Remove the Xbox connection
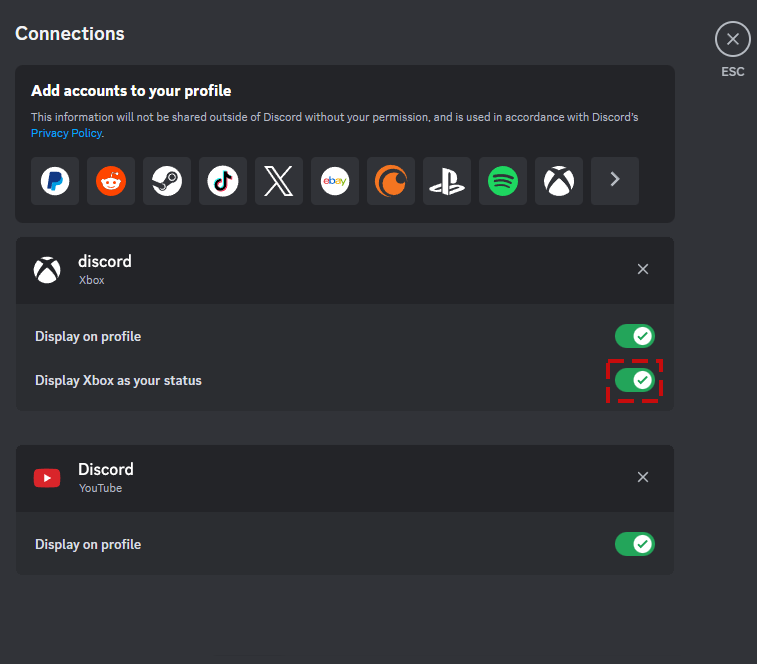This screenshot has height=664, width=757. coord(643,269)
